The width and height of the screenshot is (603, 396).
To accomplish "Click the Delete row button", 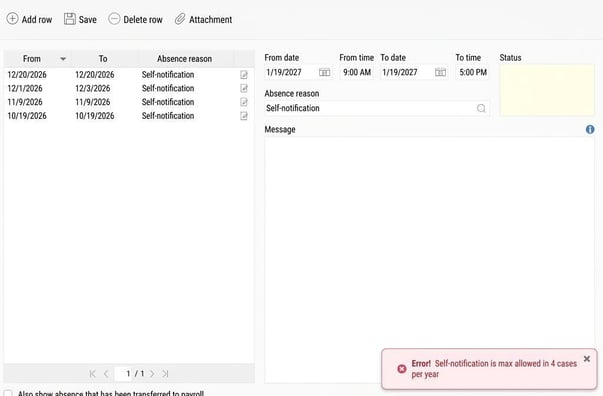I will 135,19.
